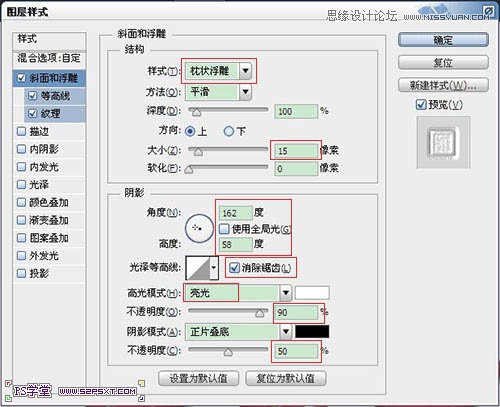Enable the 渐变叠加 checkbox

tap(21, 220)
